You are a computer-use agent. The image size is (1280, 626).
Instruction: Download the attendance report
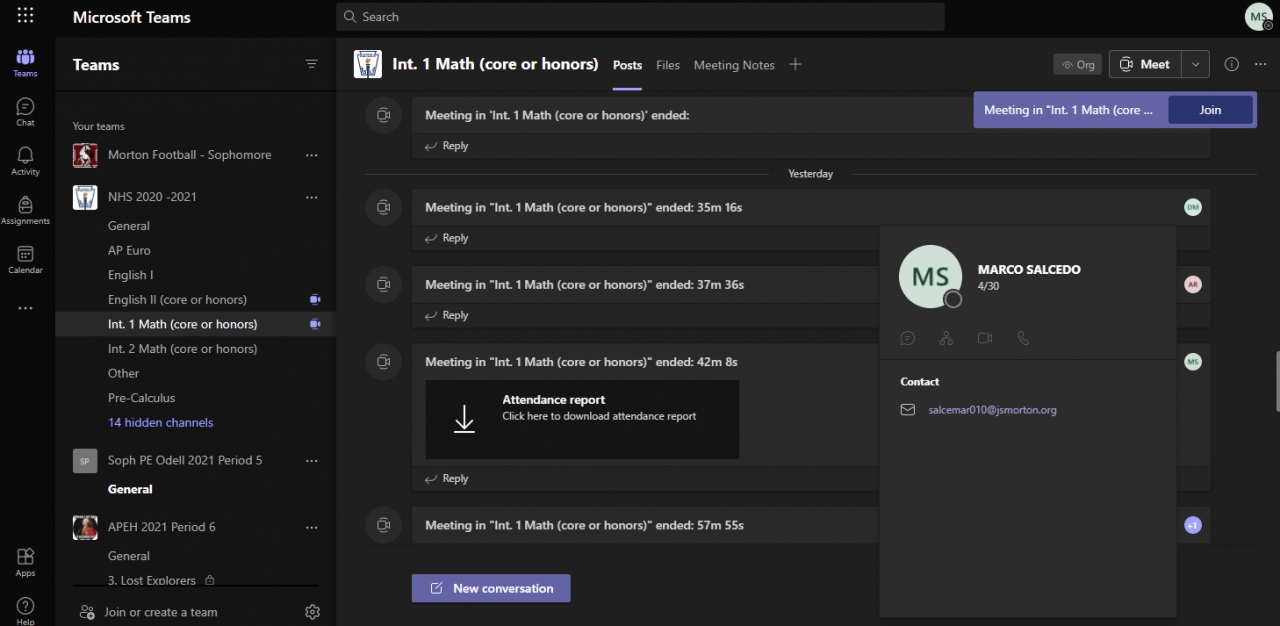coord(582,419)
